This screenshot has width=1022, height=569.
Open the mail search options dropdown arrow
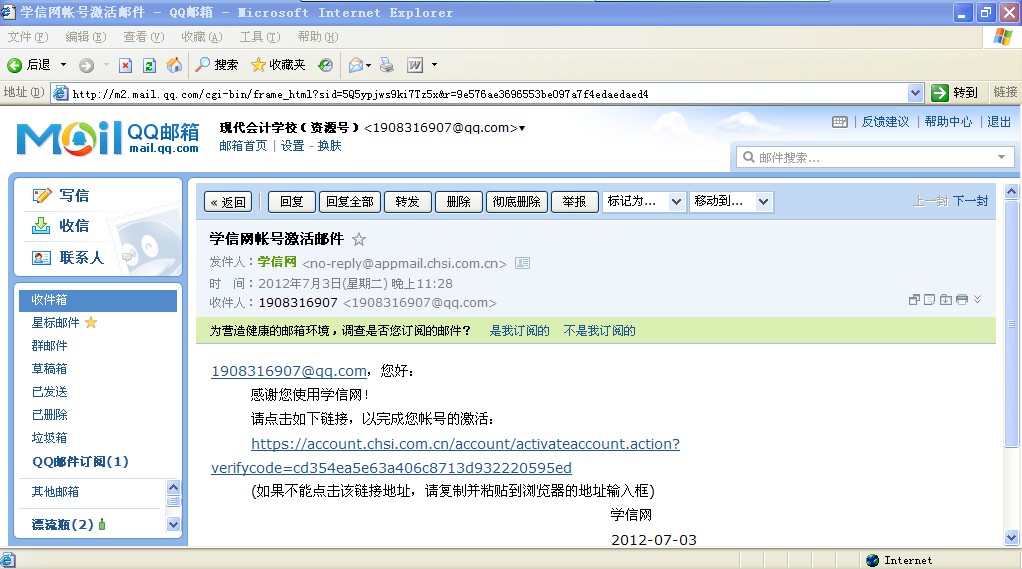(x=1002, y=157)
